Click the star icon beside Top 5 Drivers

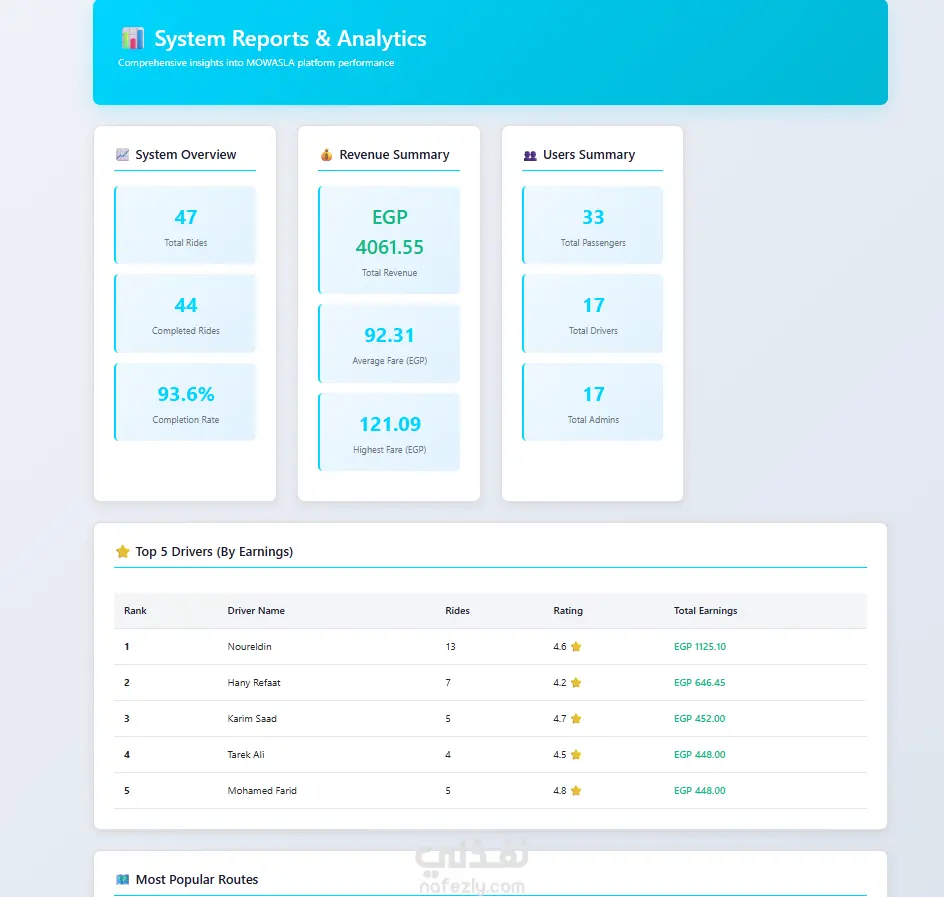point(123,551)
